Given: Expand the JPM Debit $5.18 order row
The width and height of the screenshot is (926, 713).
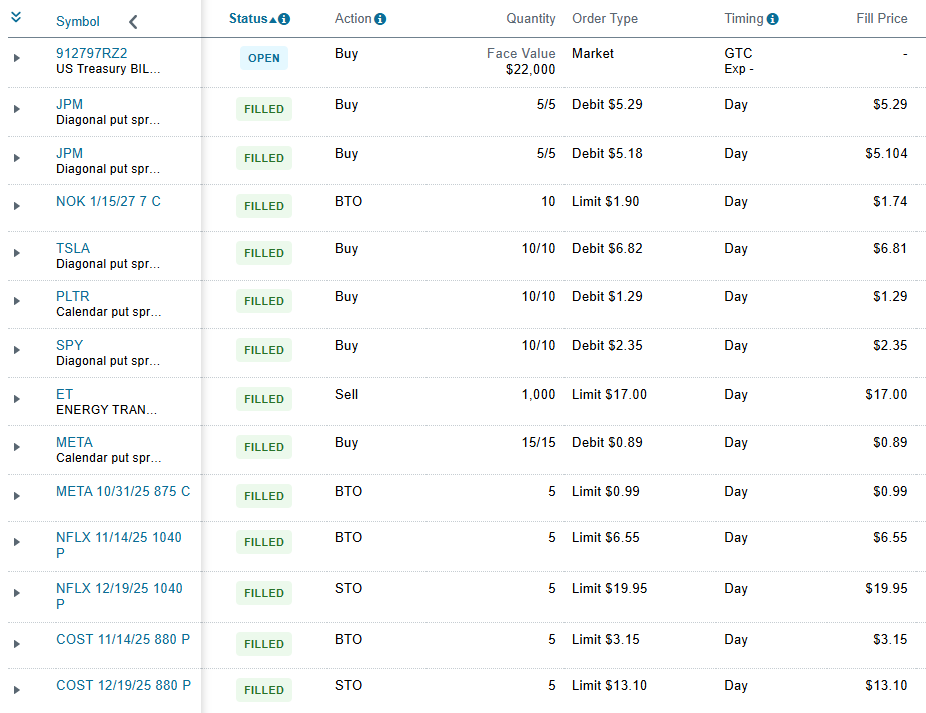Looking at the screenshot, I should tap(17, 158).
